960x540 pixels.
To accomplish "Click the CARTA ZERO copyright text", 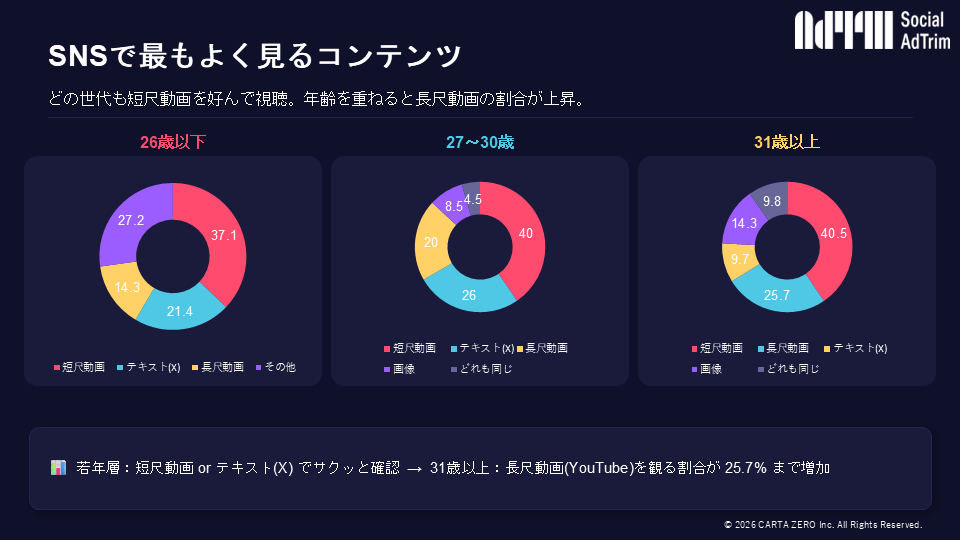I will [823, 525].
